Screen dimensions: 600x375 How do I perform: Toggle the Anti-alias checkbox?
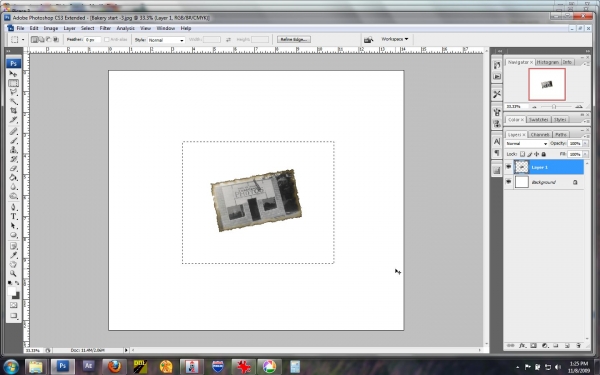107,39
